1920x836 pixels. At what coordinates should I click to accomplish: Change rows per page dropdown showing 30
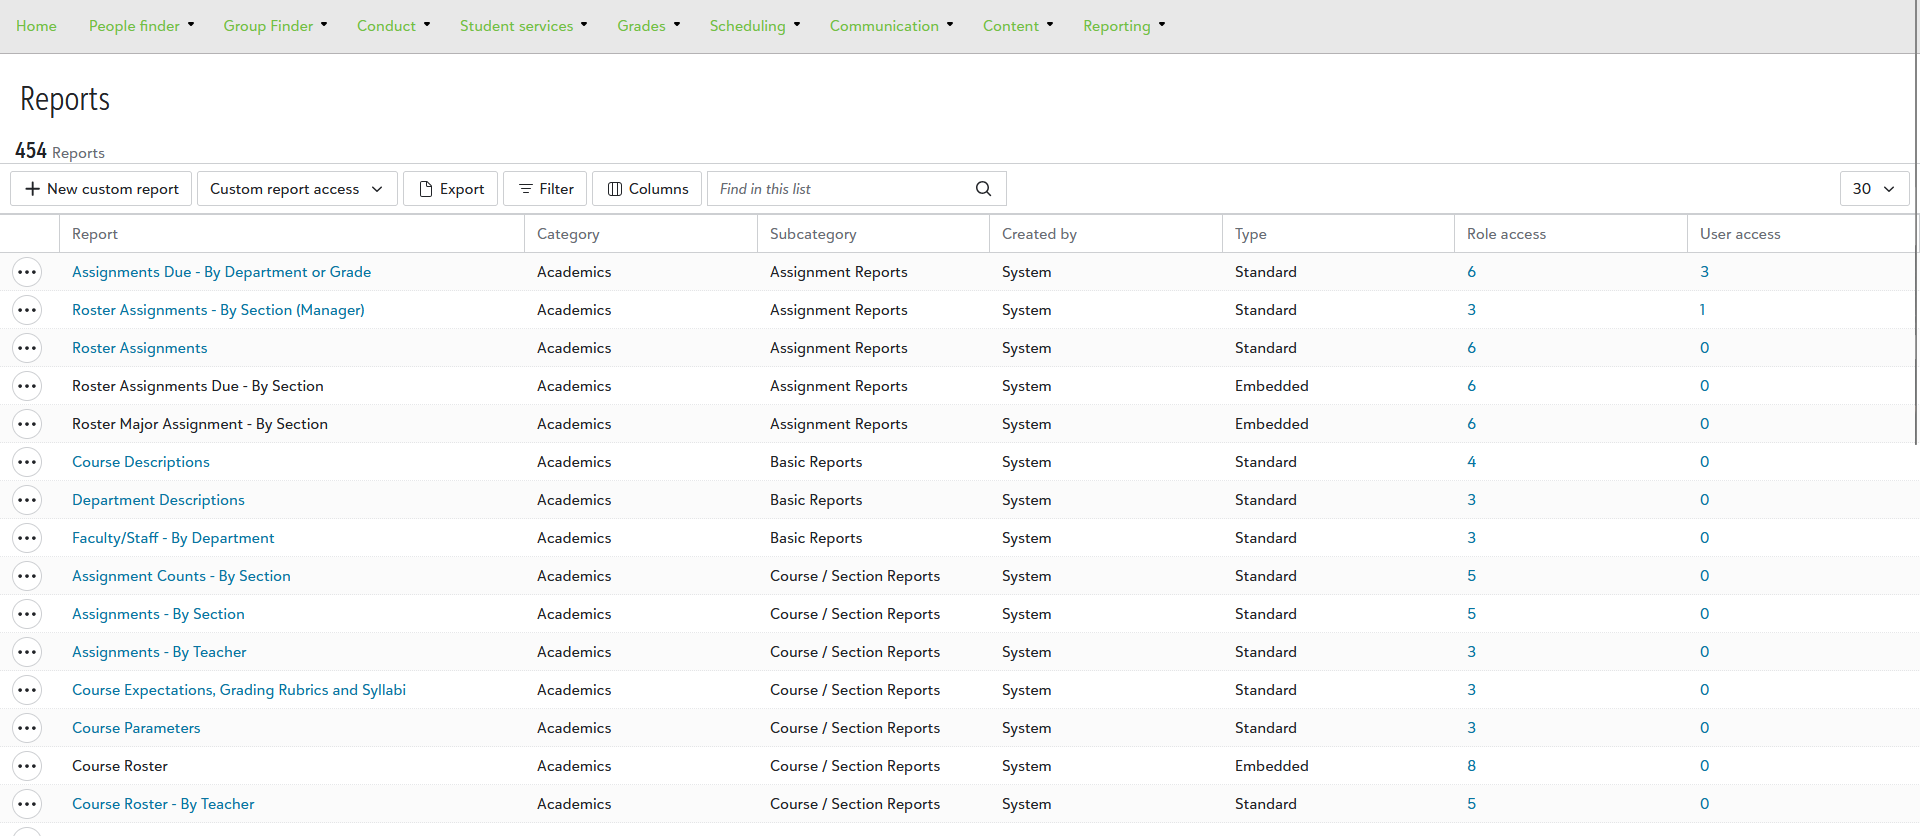[1874, 189]
